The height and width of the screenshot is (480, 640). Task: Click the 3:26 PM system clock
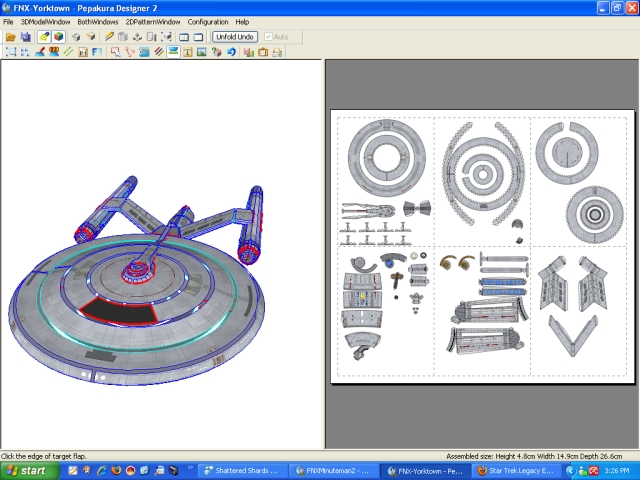coord(616,471)
